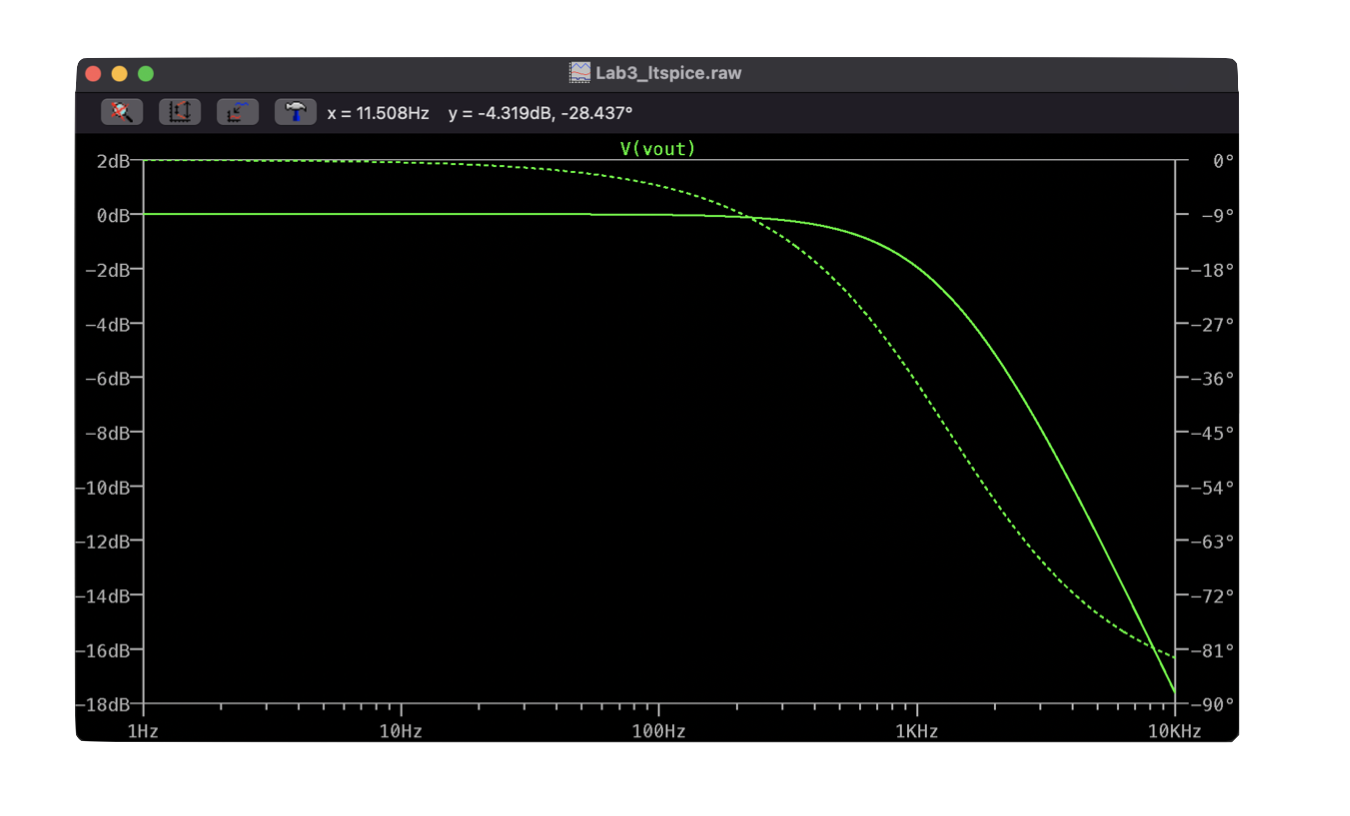
Task: Click the -63° phase axis label
Action: click(1213, 541)
